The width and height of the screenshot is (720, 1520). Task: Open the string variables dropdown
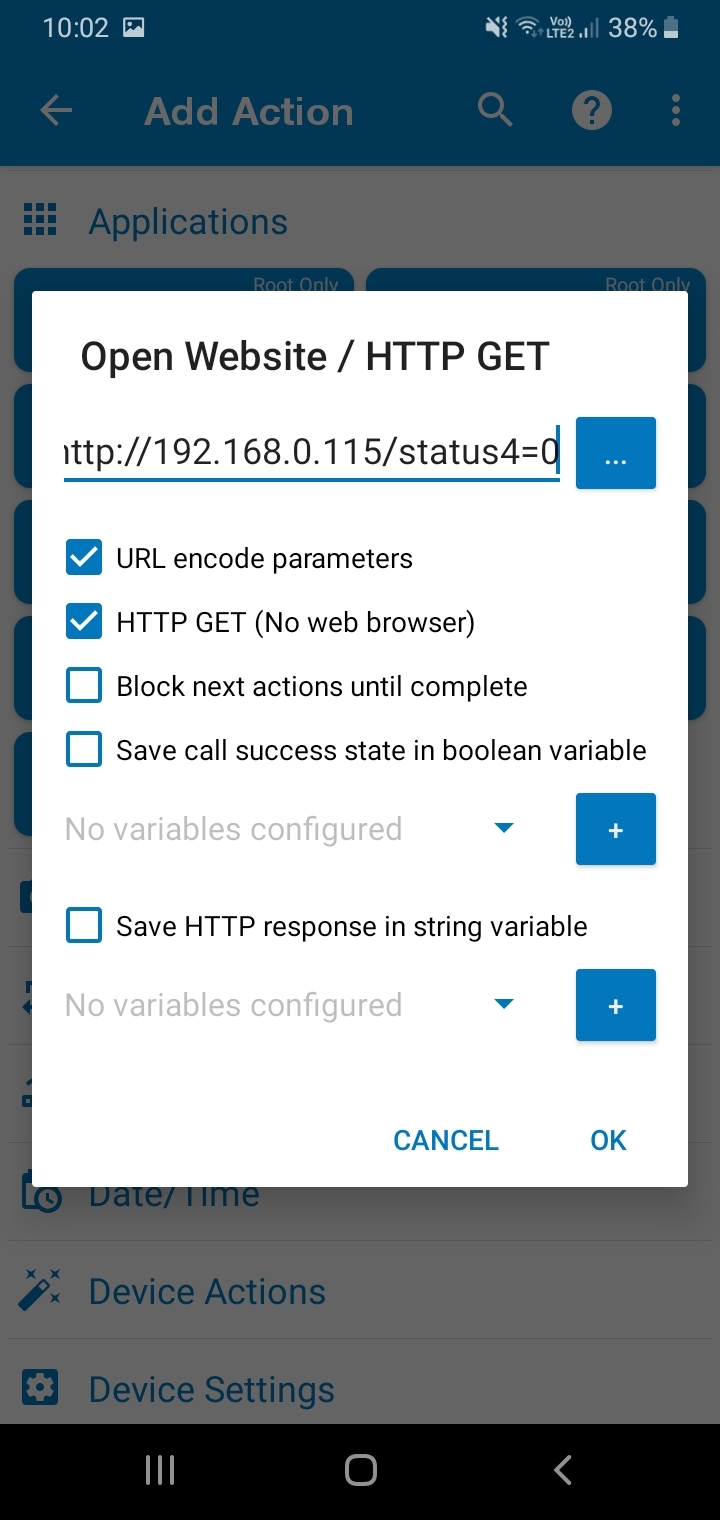click(x=505, y=1005)
